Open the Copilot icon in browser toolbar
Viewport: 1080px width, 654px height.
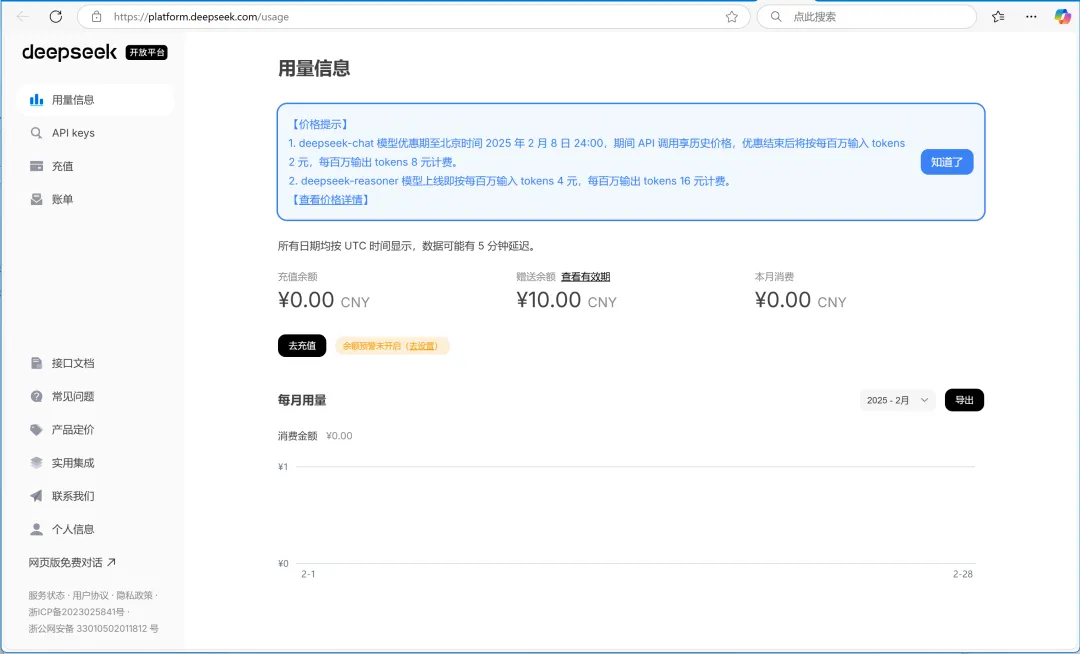[1063, 17]
